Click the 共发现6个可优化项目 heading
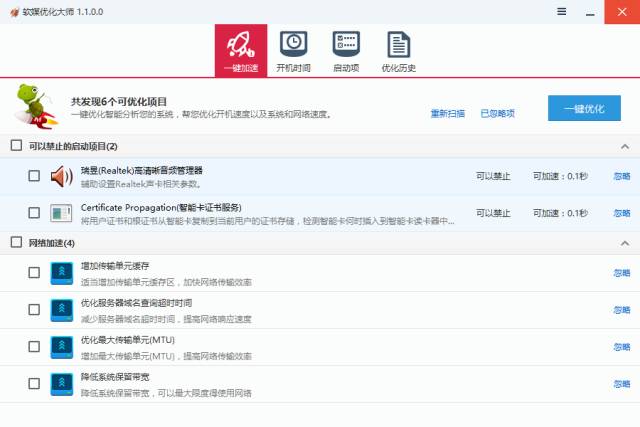Viewport: 640px width, 427px height. [x=119, y=102]
